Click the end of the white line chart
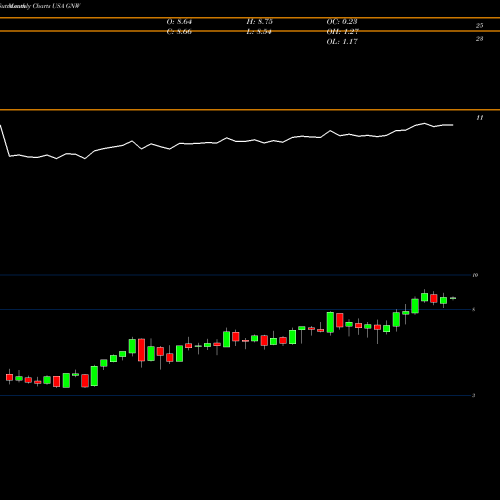The image size is (500, 500). tap(452, 125)
